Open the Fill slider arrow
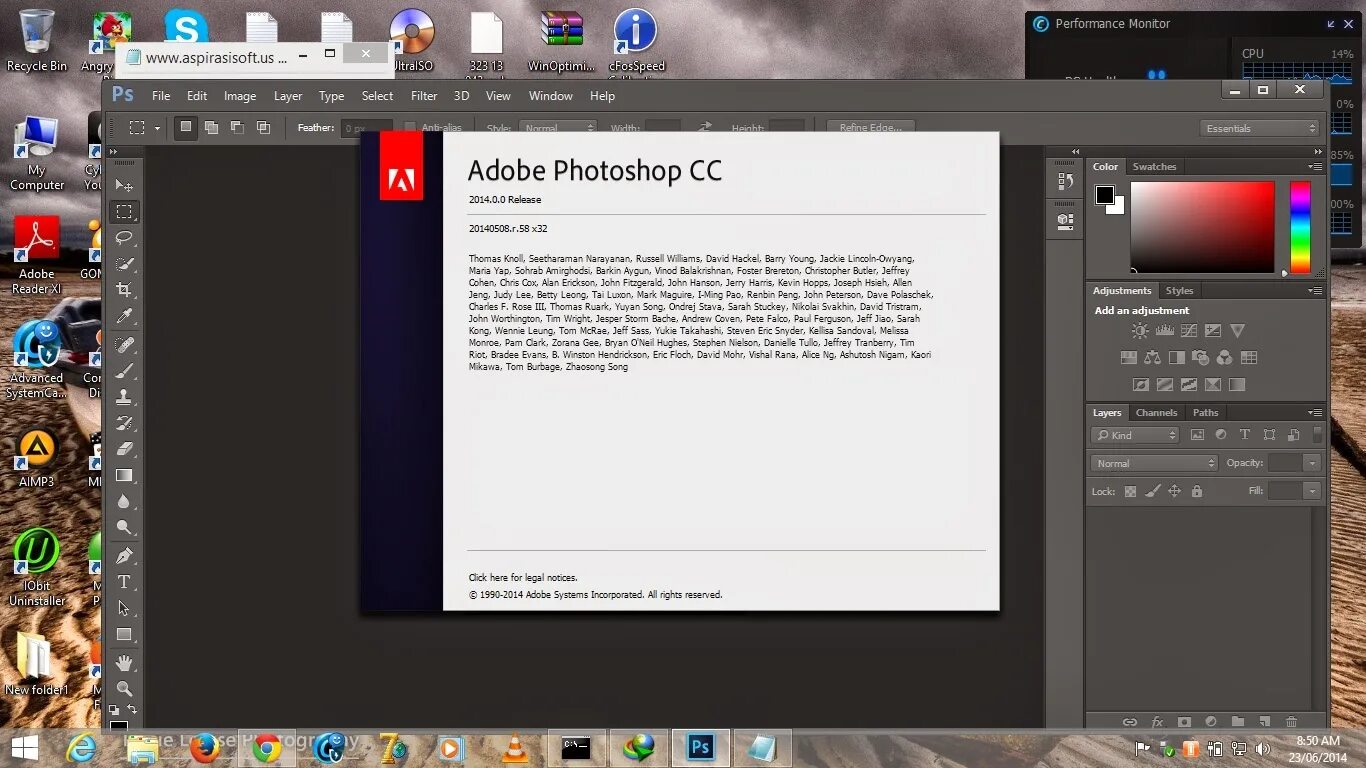The width and height of the screenshot is (1366, 768). (x=1312, y=491)
